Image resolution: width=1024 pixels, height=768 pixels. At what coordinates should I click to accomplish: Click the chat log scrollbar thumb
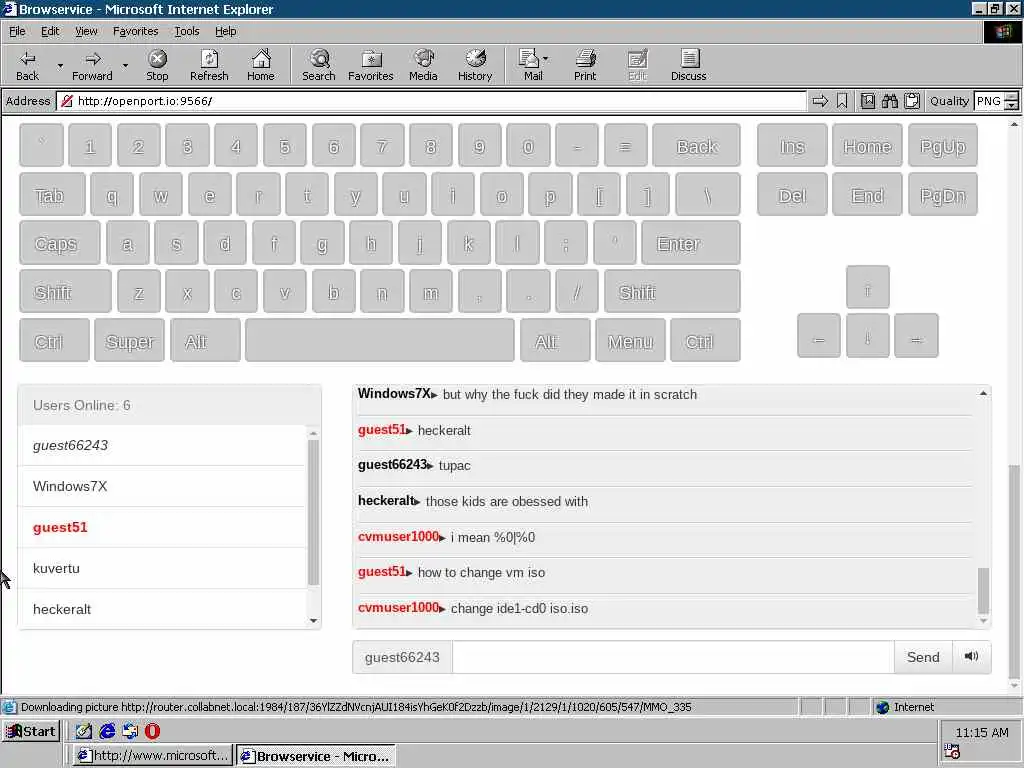[983, 590]
